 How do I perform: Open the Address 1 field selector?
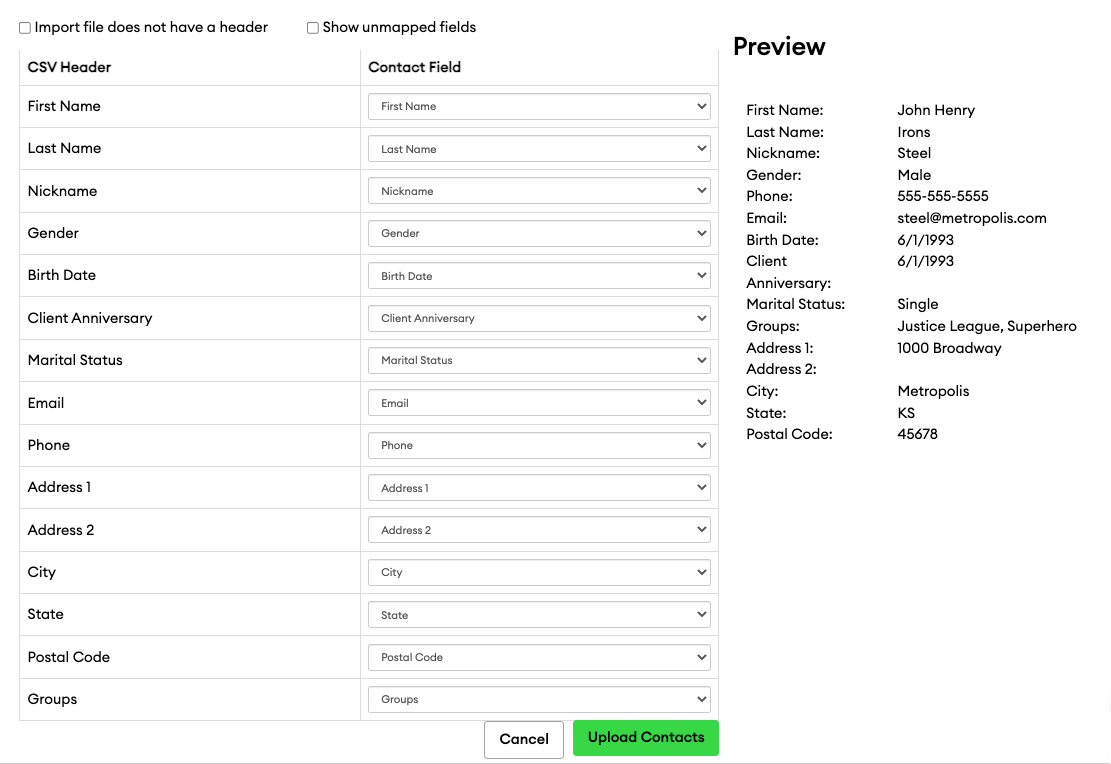coord(539,487)
